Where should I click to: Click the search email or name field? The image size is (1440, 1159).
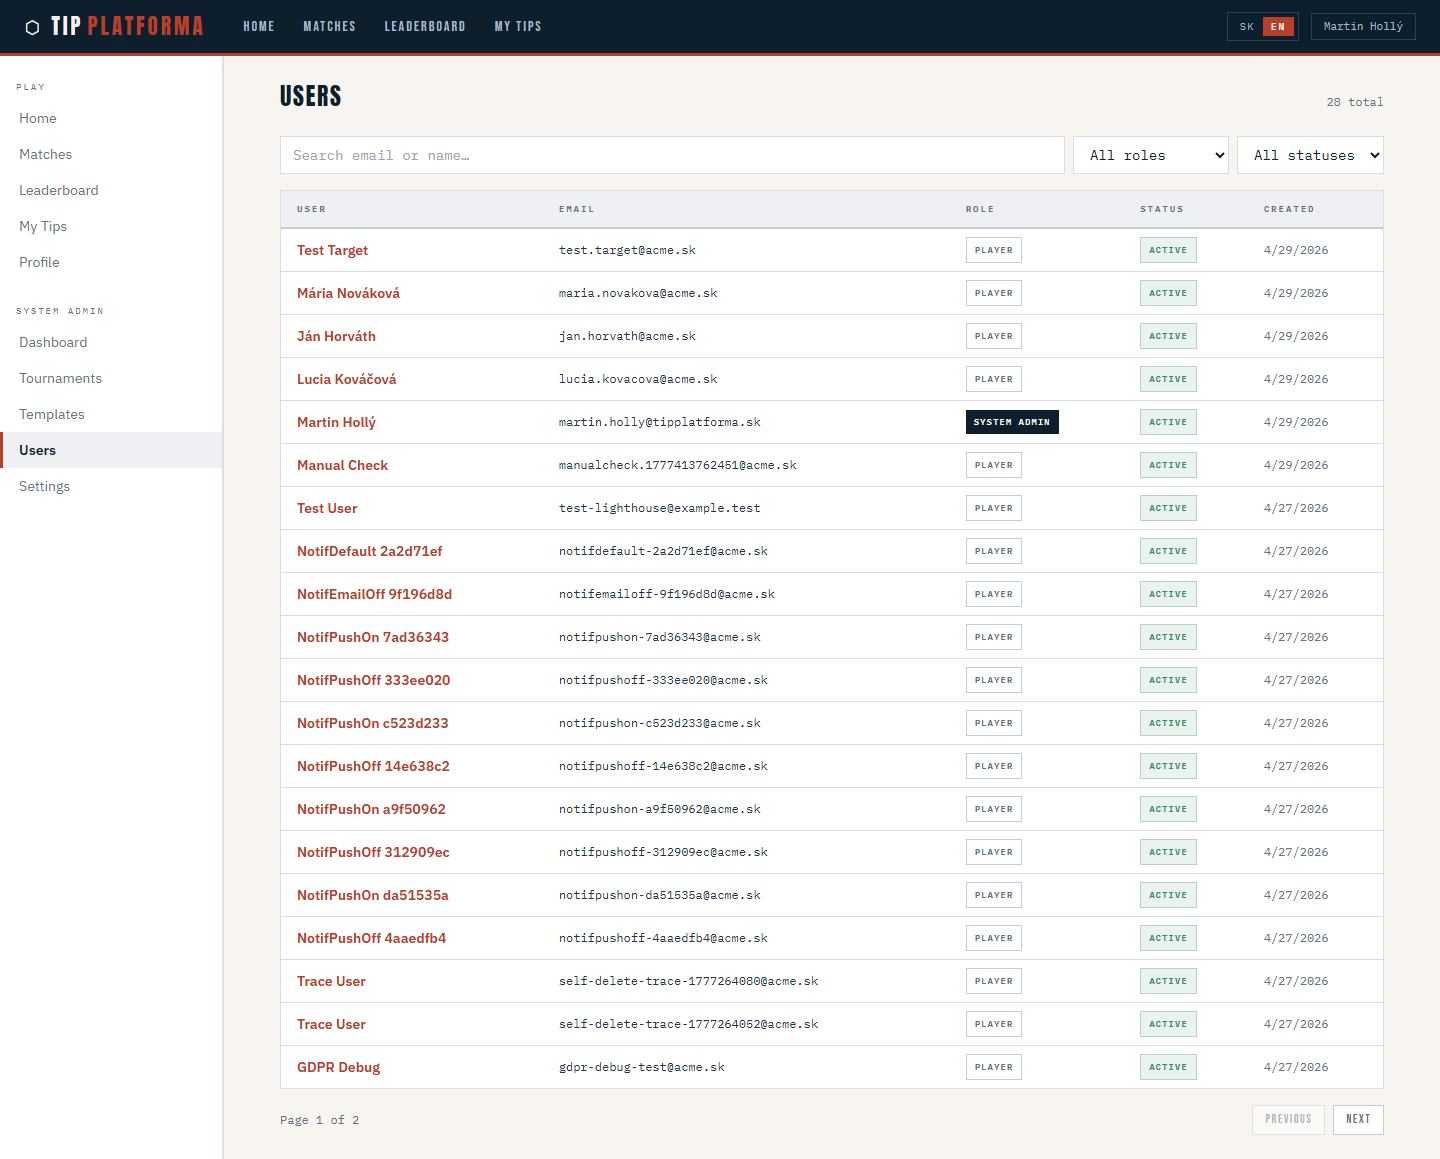click(672, 155)
